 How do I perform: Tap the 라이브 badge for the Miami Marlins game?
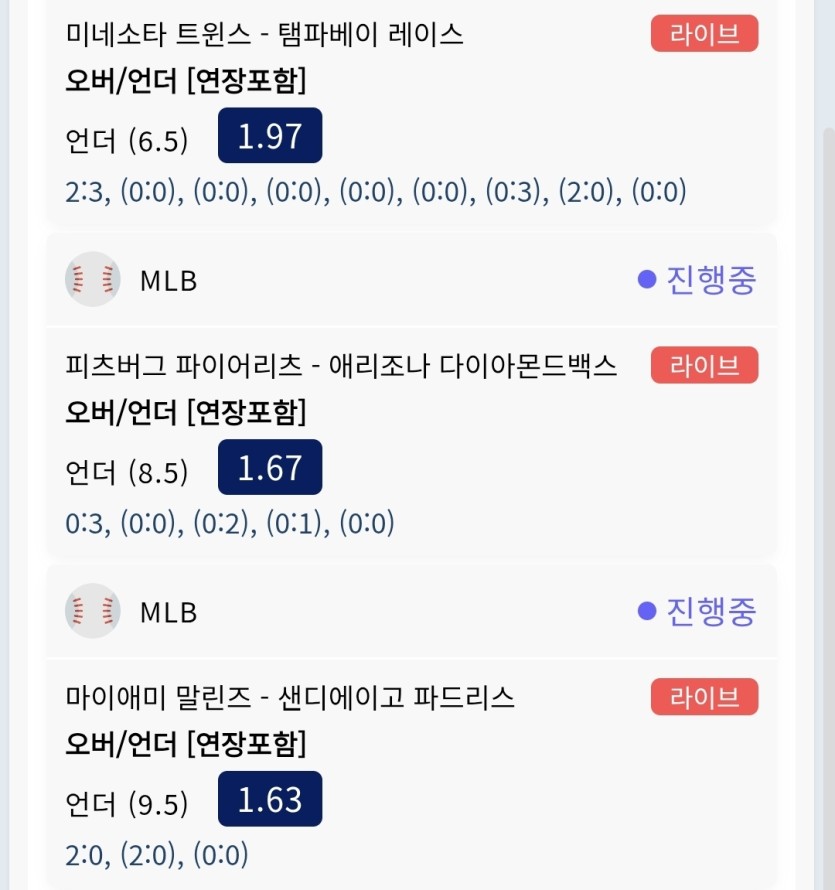(x=704, y=696)
